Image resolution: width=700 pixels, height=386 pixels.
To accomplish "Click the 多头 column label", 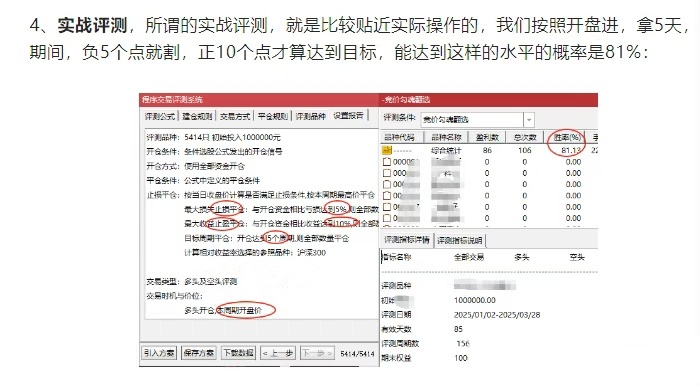I will [x=521, y=257].
